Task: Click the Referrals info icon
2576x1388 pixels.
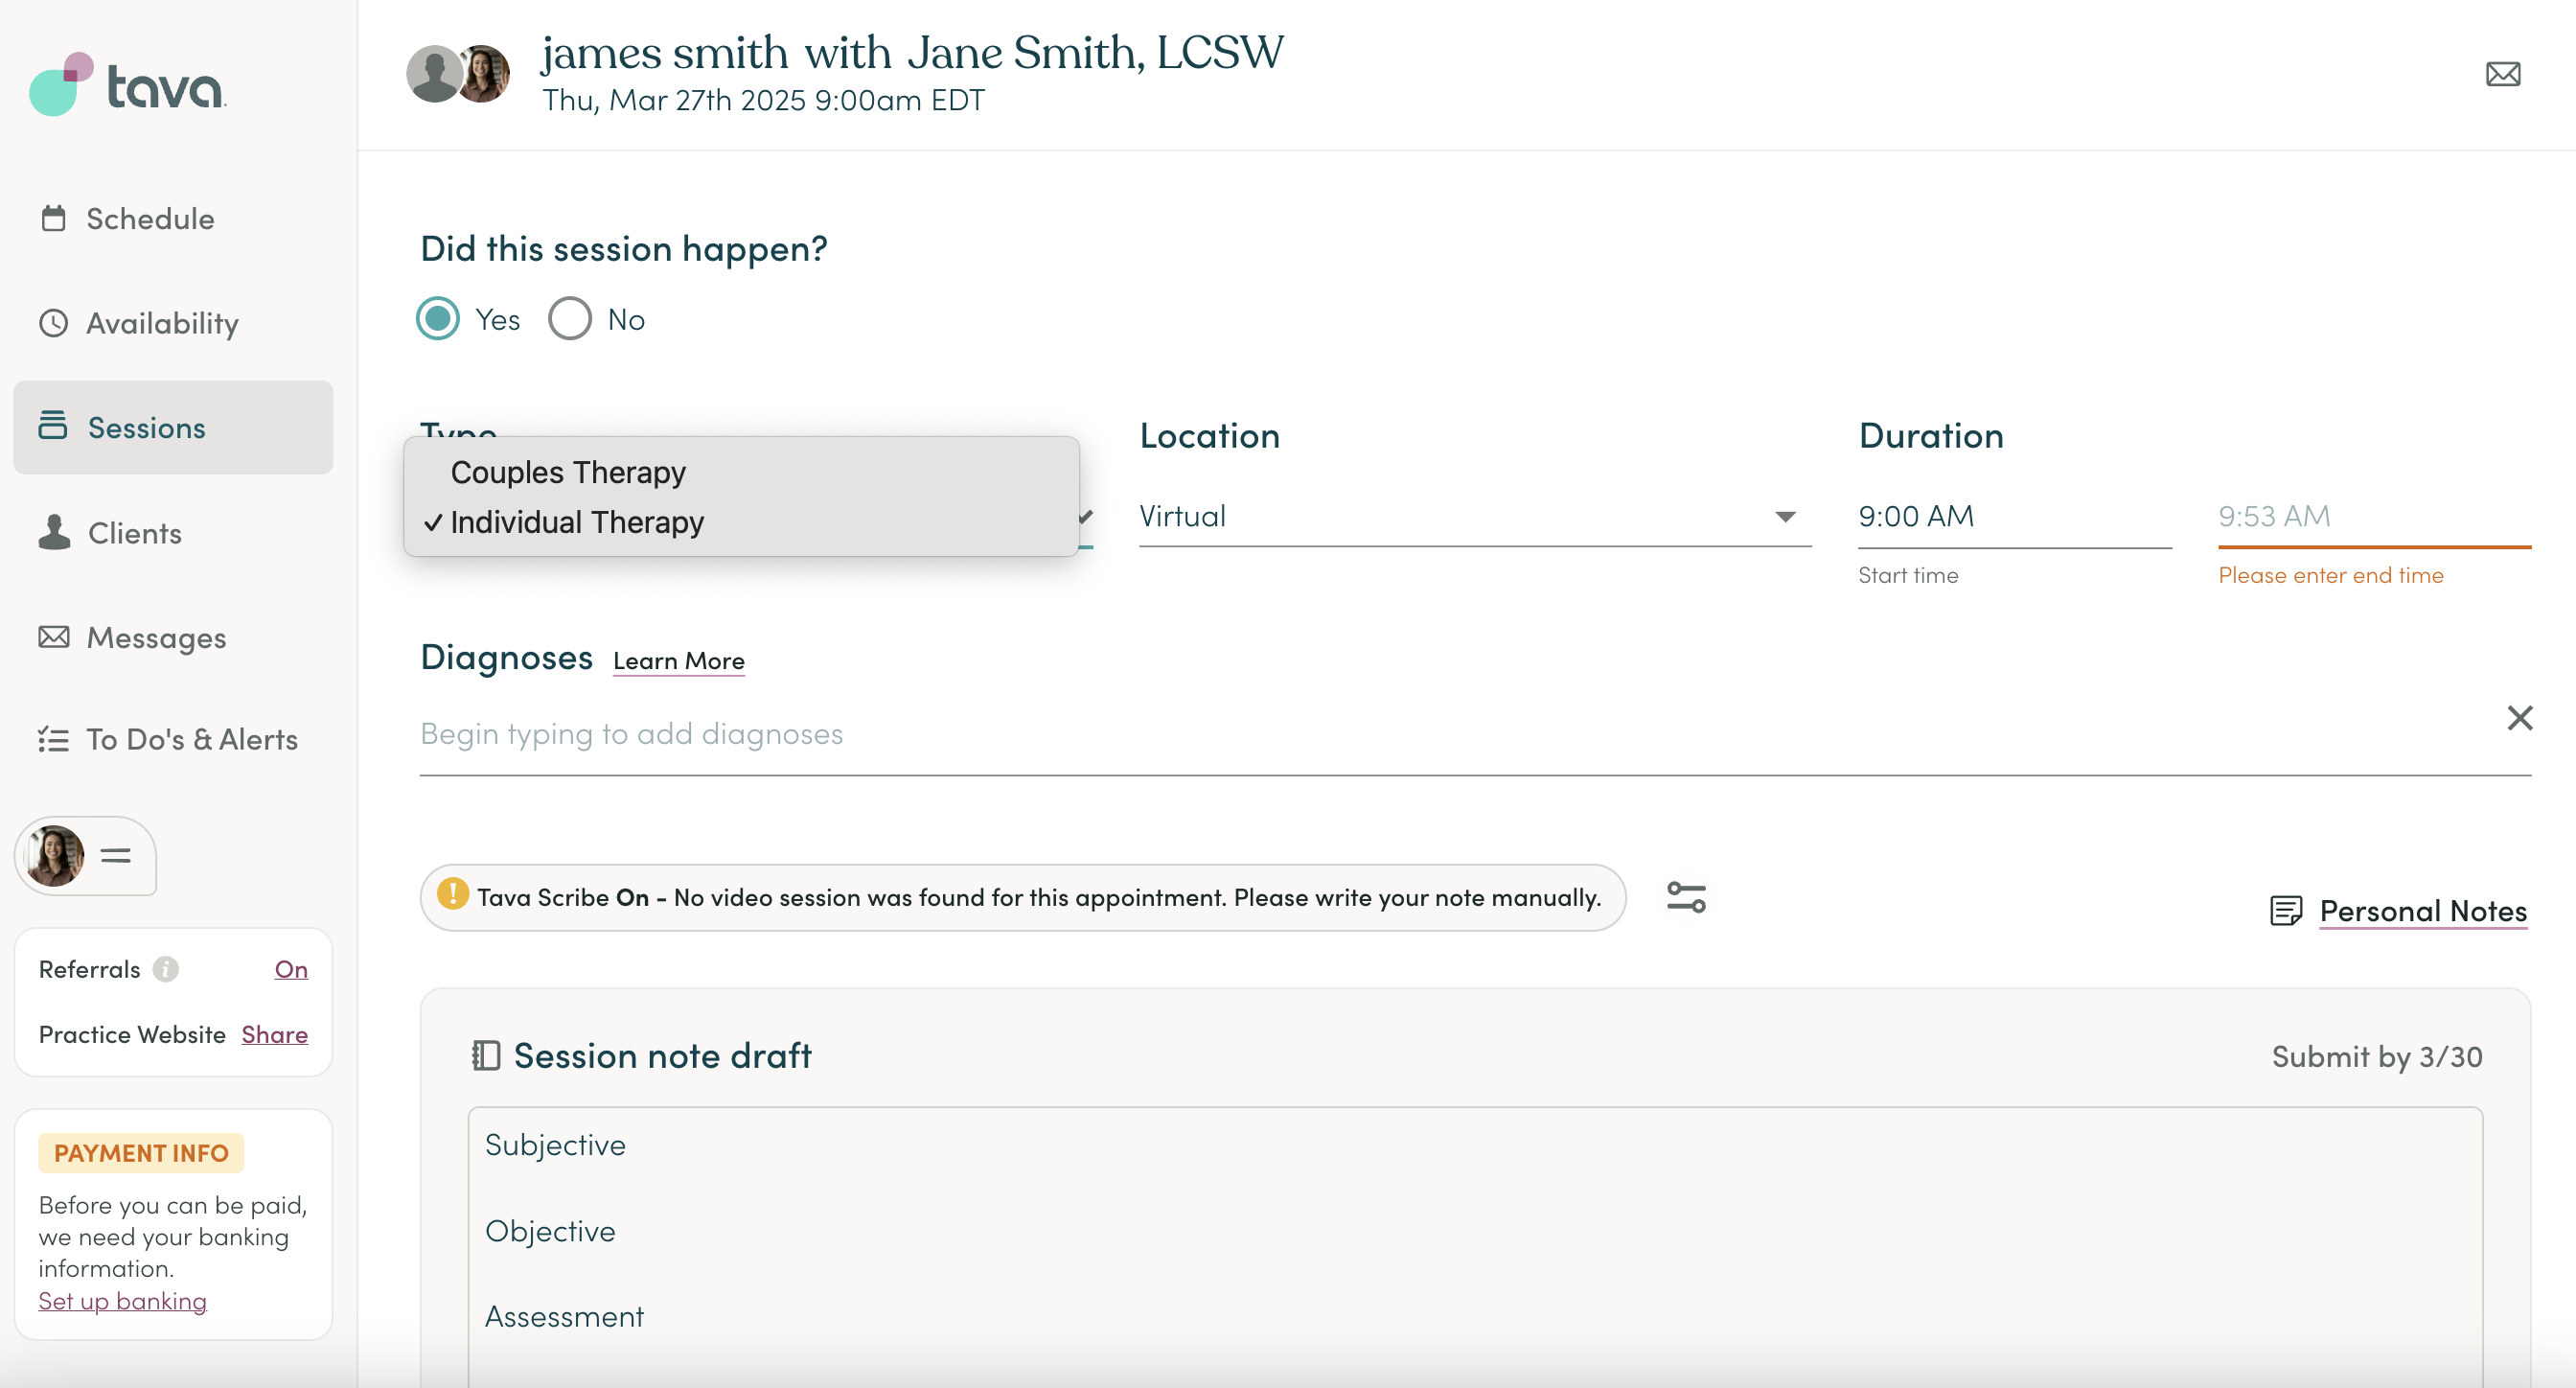Action: click(166, 969)
